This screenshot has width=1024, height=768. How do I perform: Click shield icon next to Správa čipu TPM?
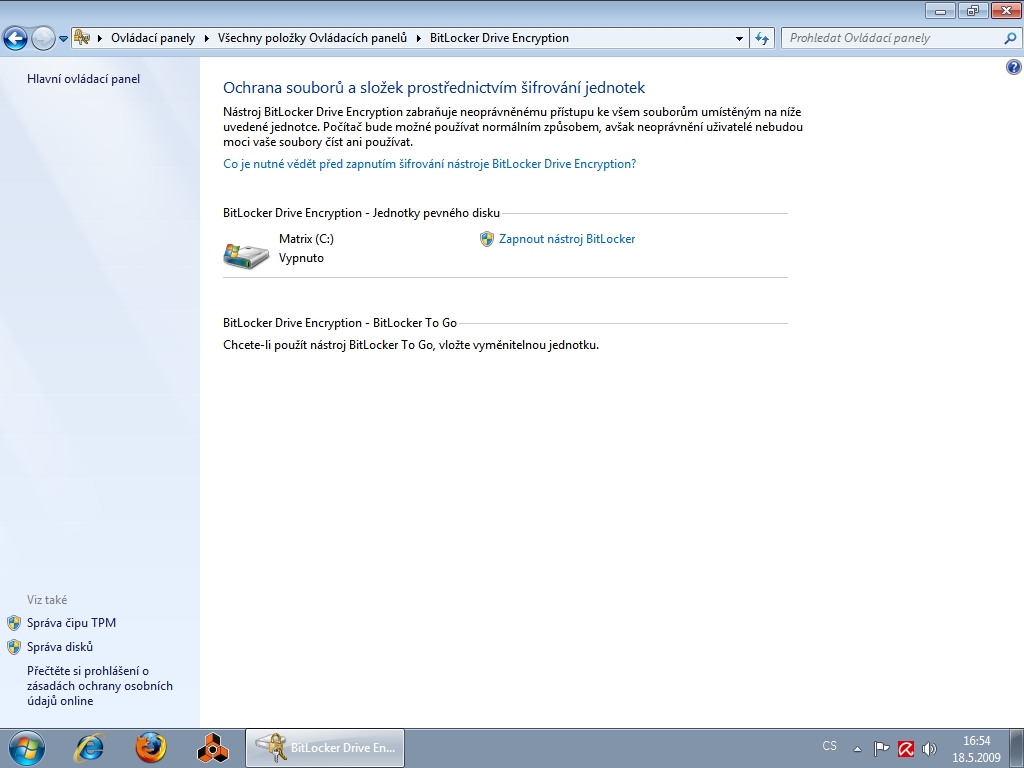(x=14, y=623)
